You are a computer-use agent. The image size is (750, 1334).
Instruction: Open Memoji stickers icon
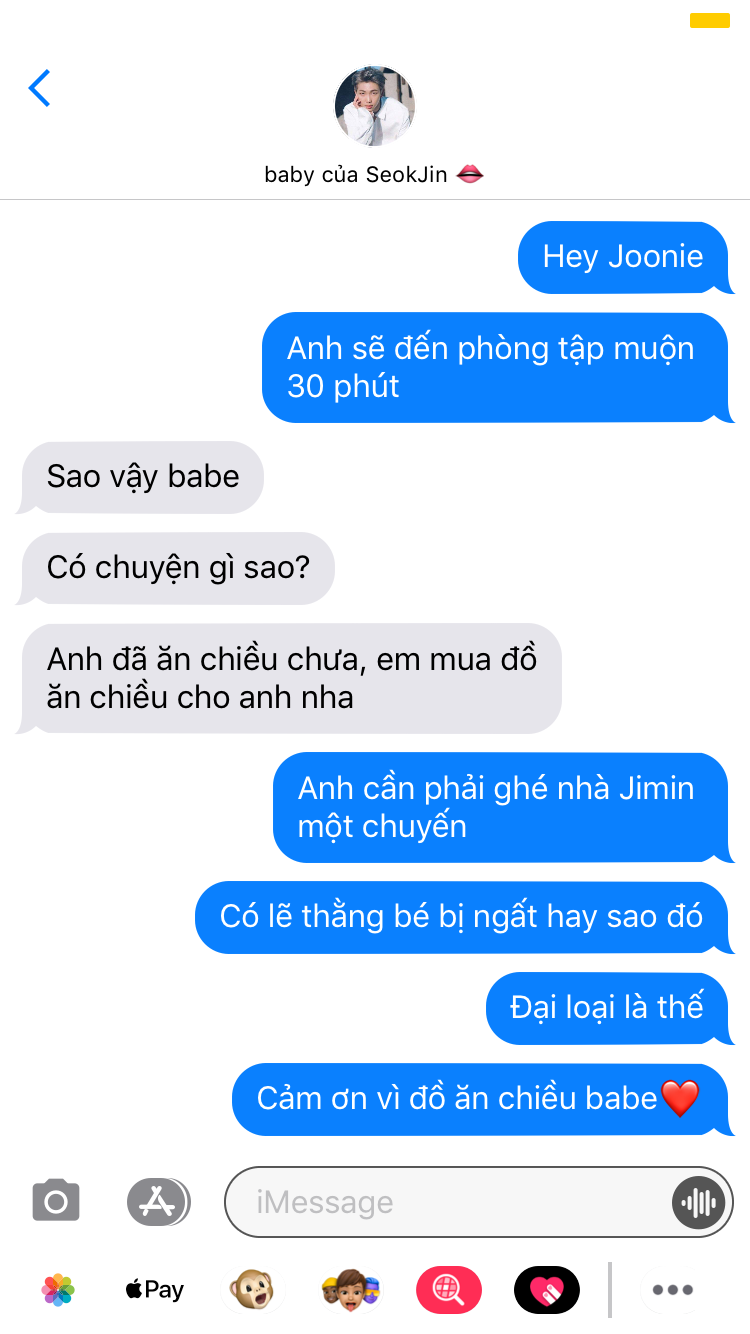350,1289
